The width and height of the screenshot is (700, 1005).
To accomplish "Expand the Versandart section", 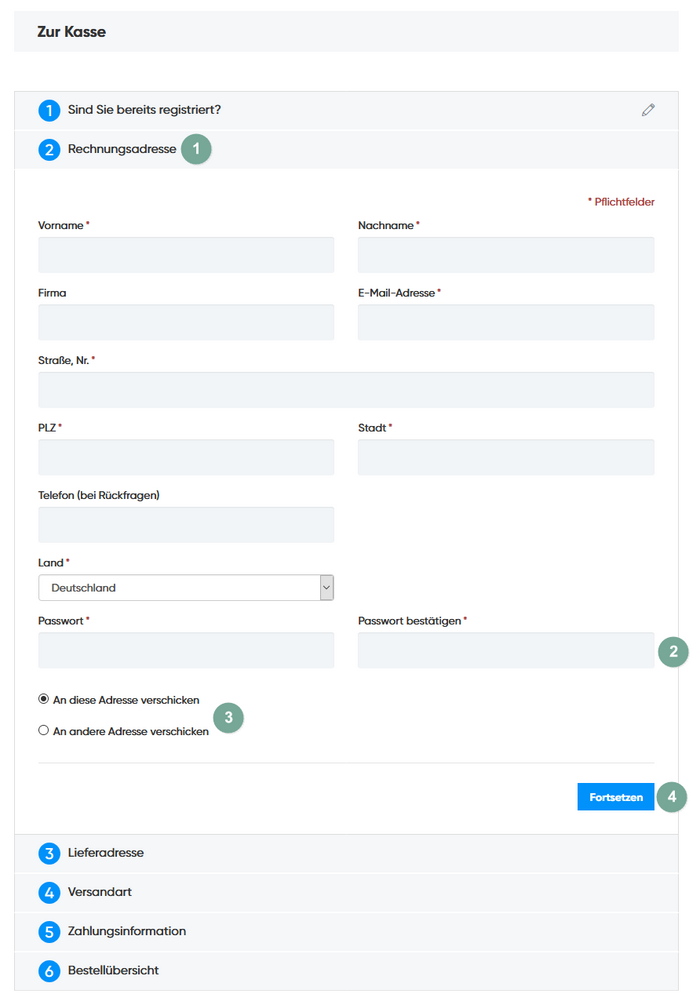I will pyautogui.click(x=100, y=892).
